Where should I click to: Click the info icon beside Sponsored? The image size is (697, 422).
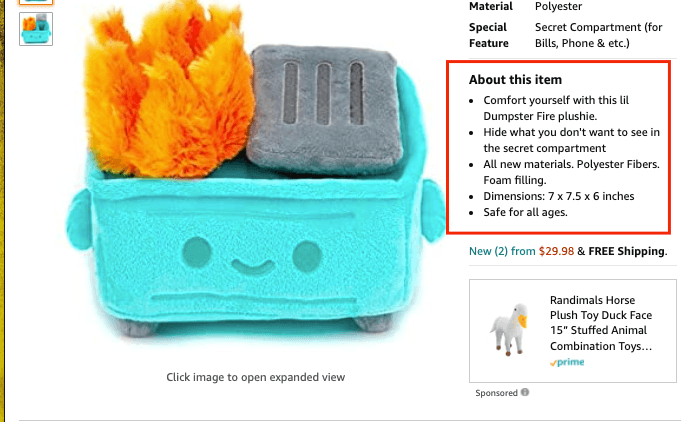click(x=525, y=392)
